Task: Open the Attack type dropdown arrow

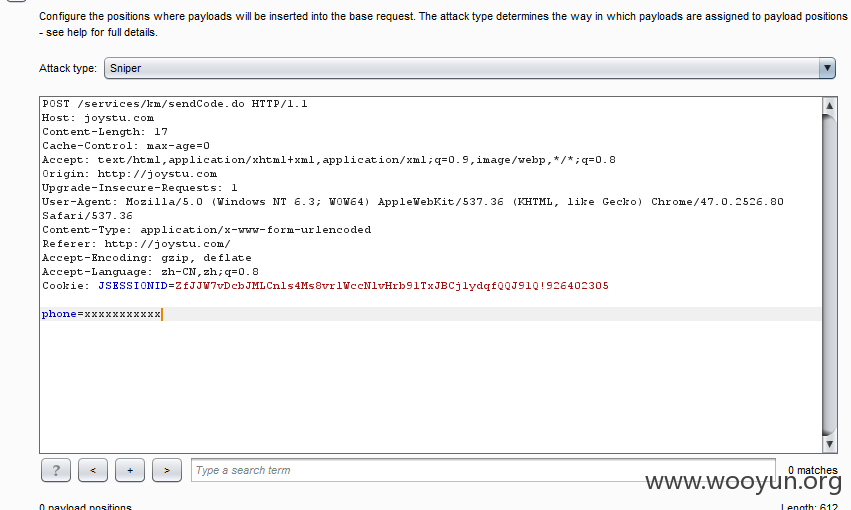Action: (x=827, y=68)
